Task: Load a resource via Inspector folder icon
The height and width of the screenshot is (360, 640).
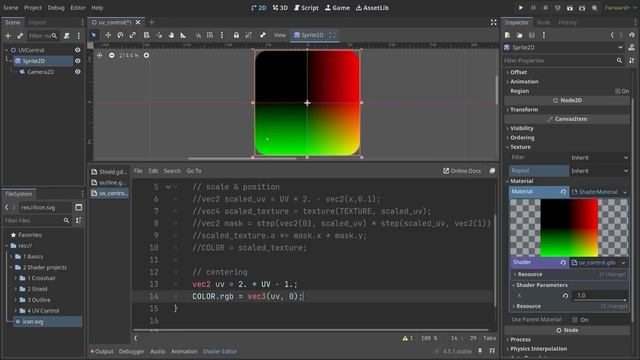Action: [519, 36]
